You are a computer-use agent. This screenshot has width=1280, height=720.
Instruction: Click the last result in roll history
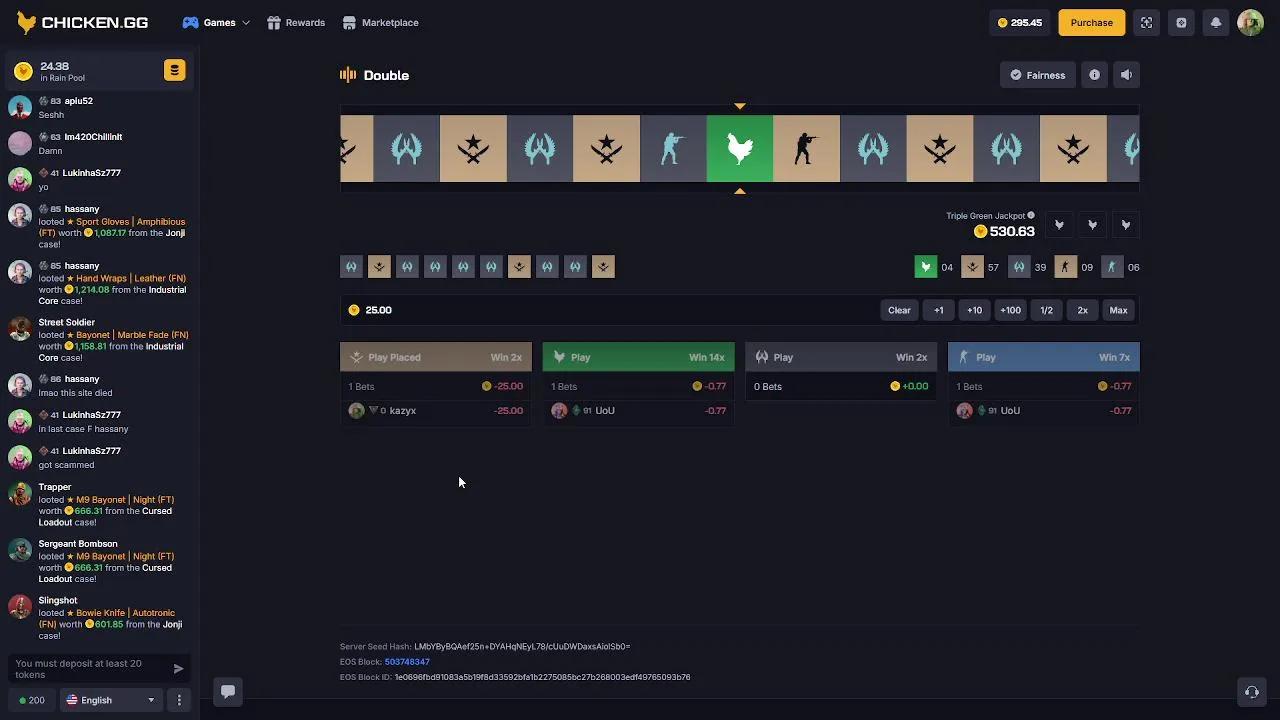pos(603,267)
